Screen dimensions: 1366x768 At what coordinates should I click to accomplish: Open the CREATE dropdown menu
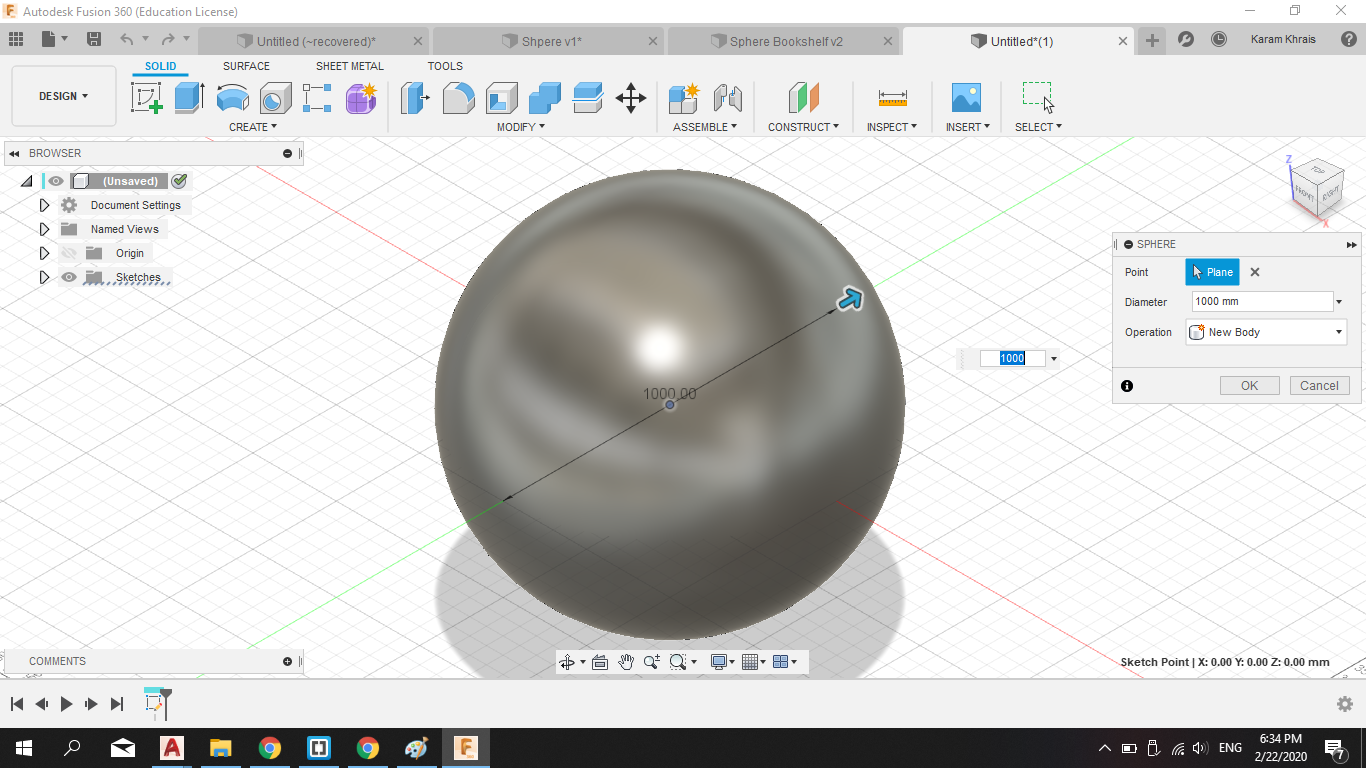[253, 127]
